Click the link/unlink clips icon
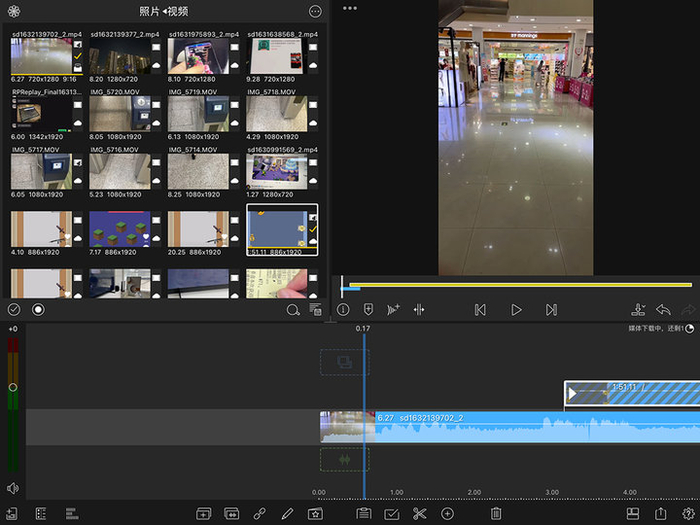This screenshot has width=700, height=525. point(259,513)
